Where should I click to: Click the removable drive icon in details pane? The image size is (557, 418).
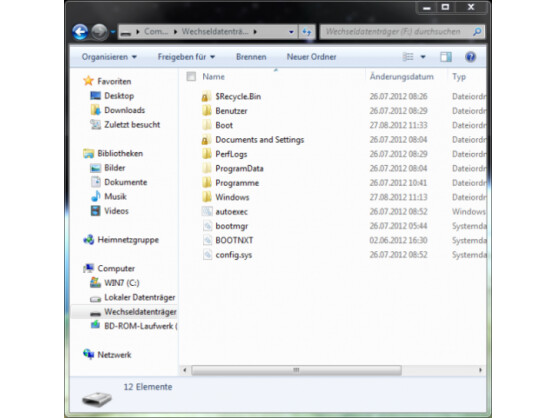(97, 399)
